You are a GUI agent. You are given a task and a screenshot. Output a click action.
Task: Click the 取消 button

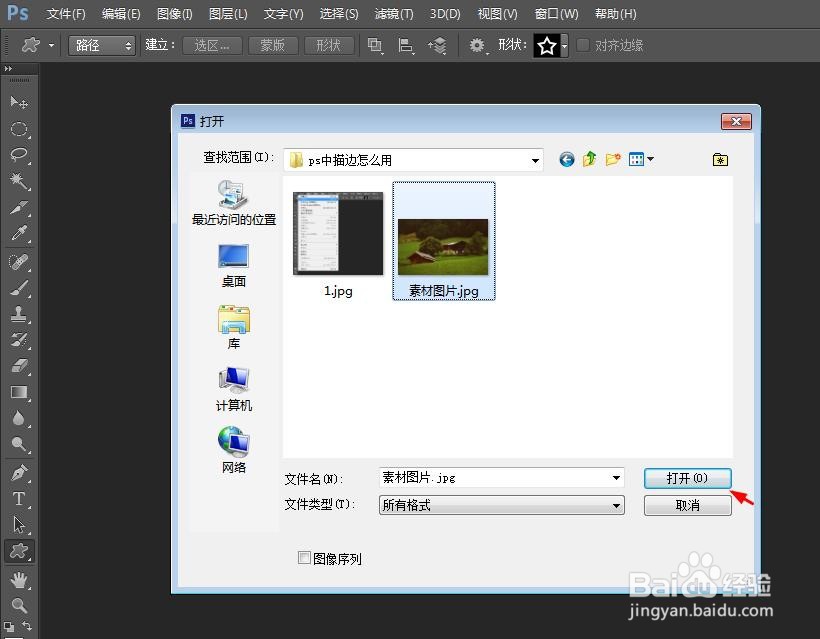[687, 505]
